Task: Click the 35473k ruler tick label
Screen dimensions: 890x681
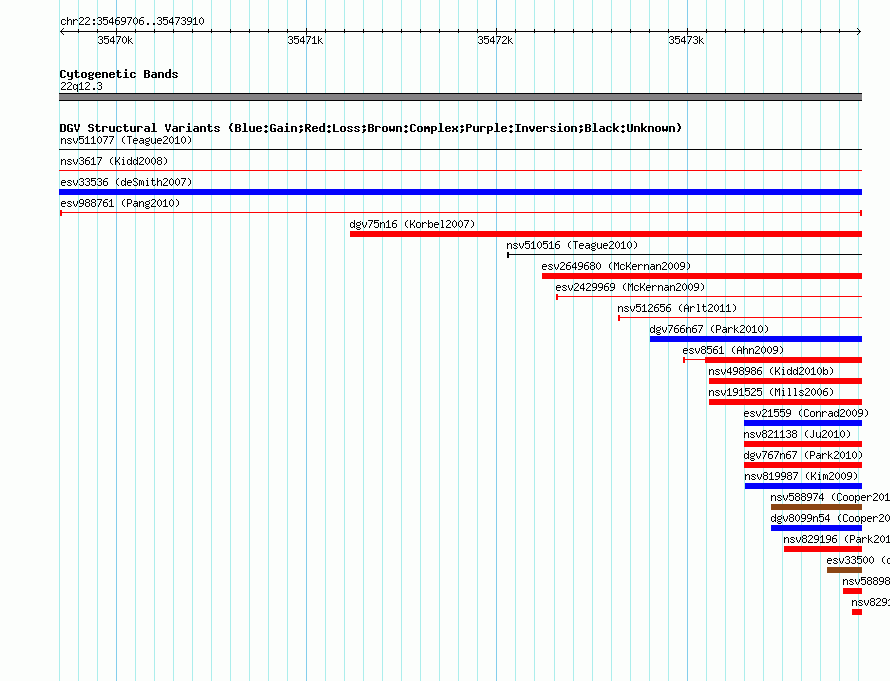Action: point(686,40)
